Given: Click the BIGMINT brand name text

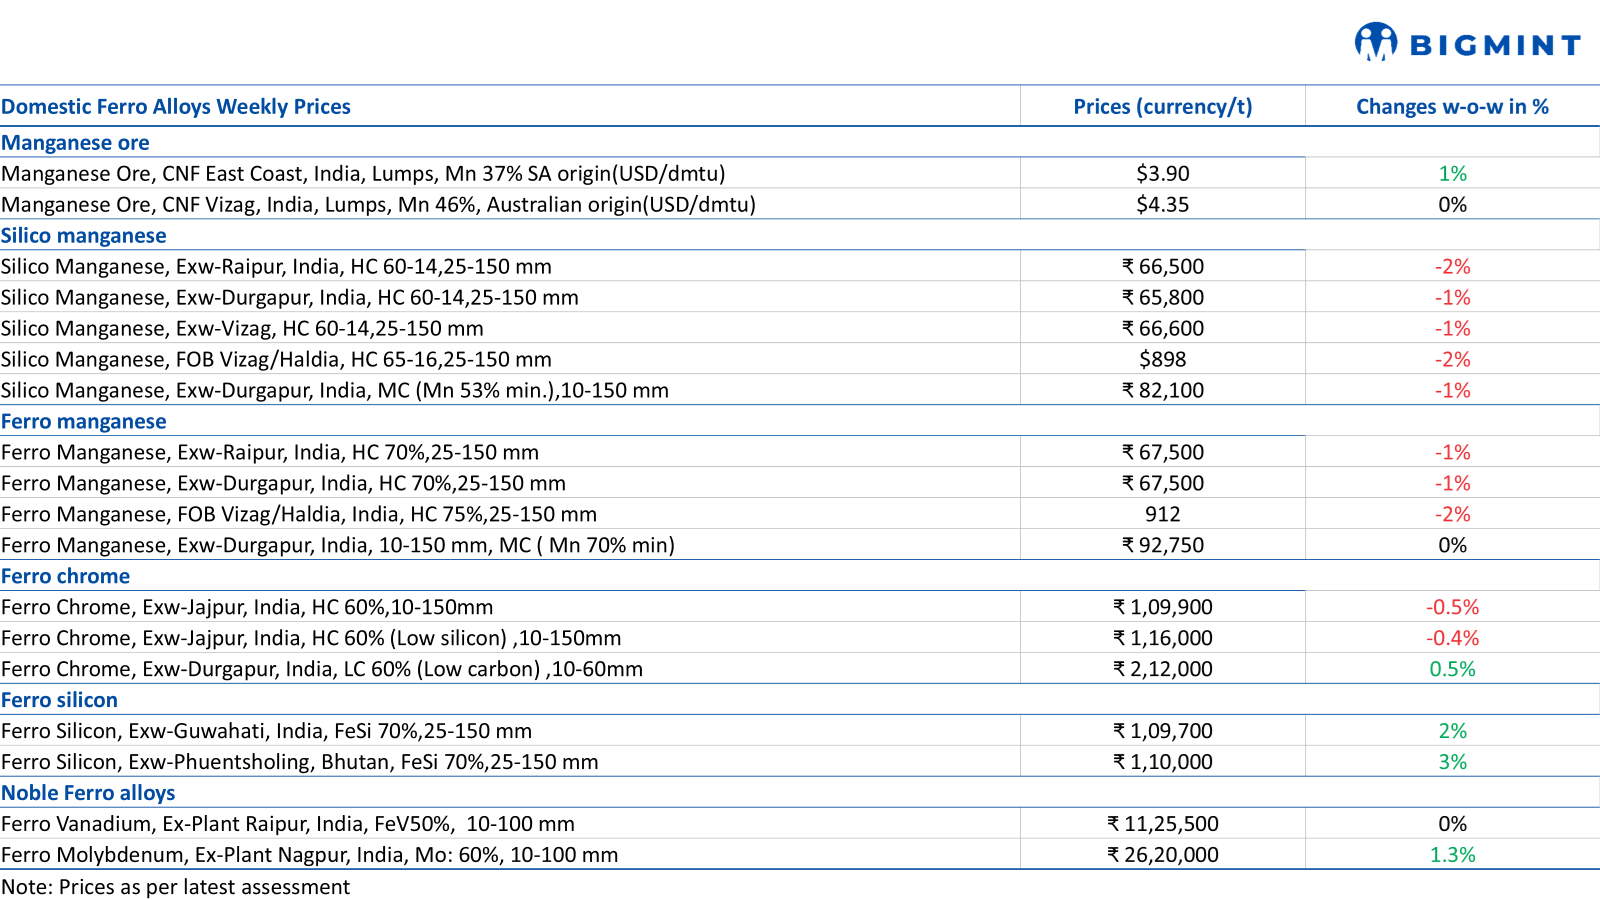Looking at the screenshot, I should point(1495,46).
